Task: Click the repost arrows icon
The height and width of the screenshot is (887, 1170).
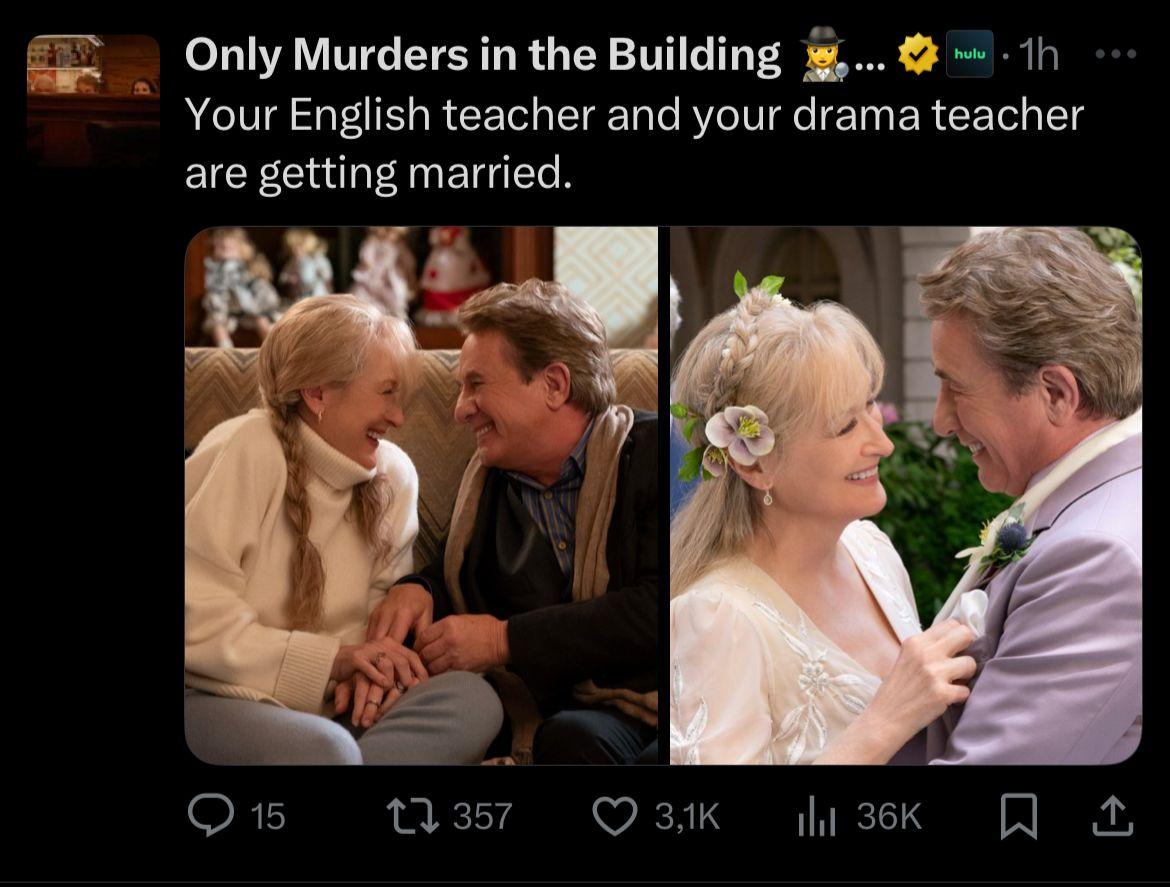Action: pyautogui.click(x=412, y=815)
